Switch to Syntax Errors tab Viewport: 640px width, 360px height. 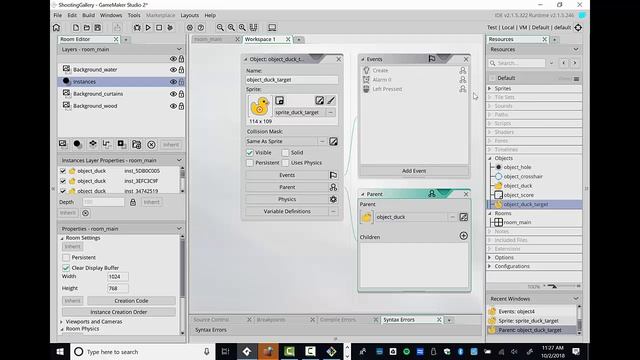tap(399, 320)
